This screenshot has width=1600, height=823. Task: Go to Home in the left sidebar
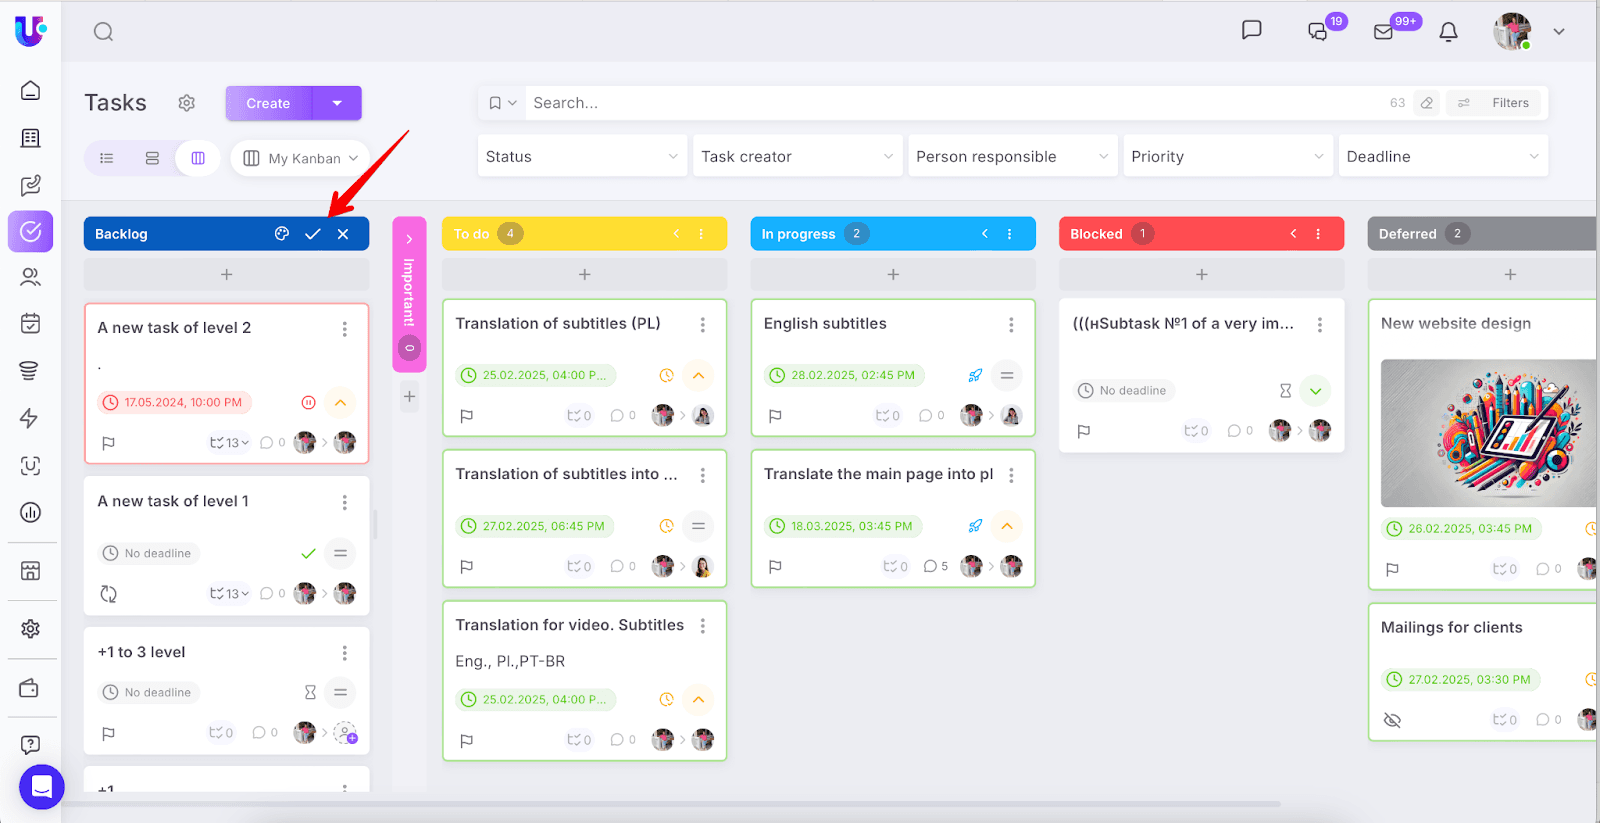coord(31,91)
